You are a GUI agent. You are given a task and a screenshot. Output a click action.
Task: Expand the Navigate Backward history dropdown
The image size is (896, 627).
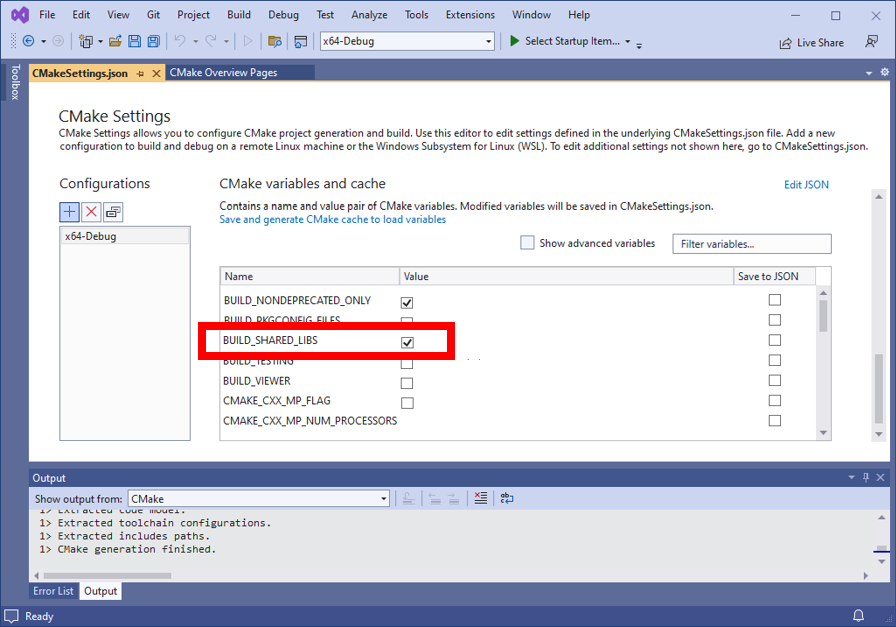point(43,41)
